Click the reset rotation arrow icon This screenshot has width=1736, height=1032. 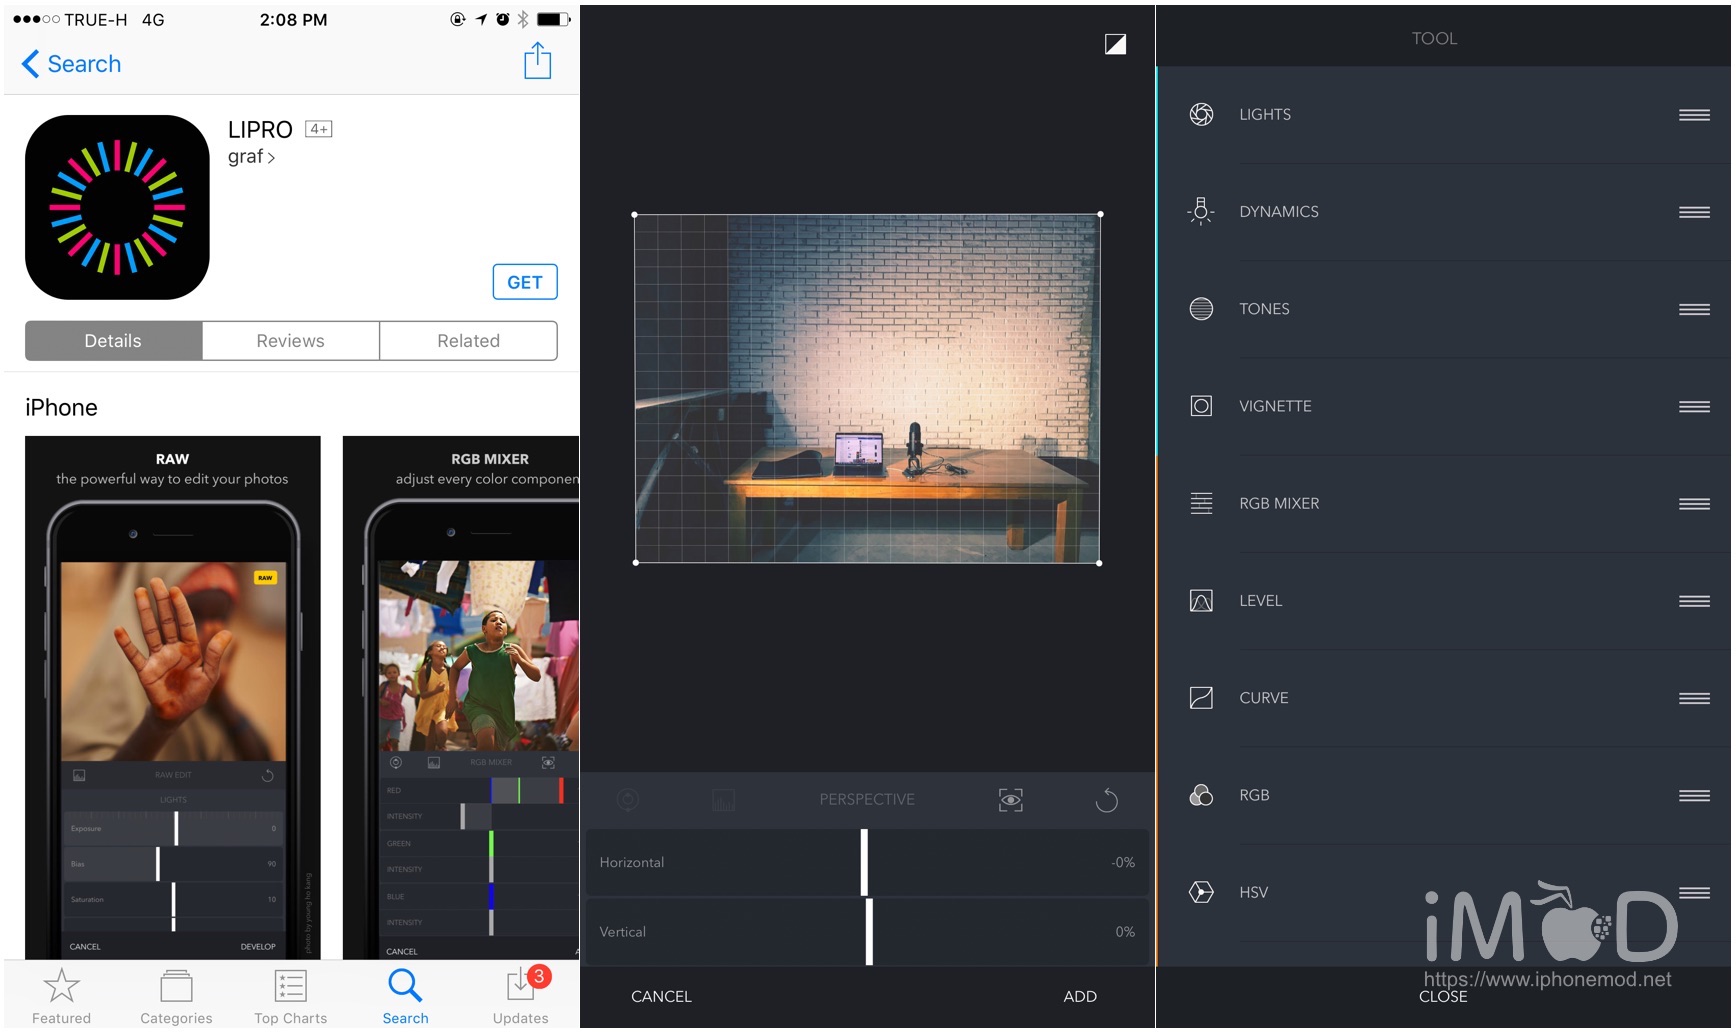tap(1106, 800)
